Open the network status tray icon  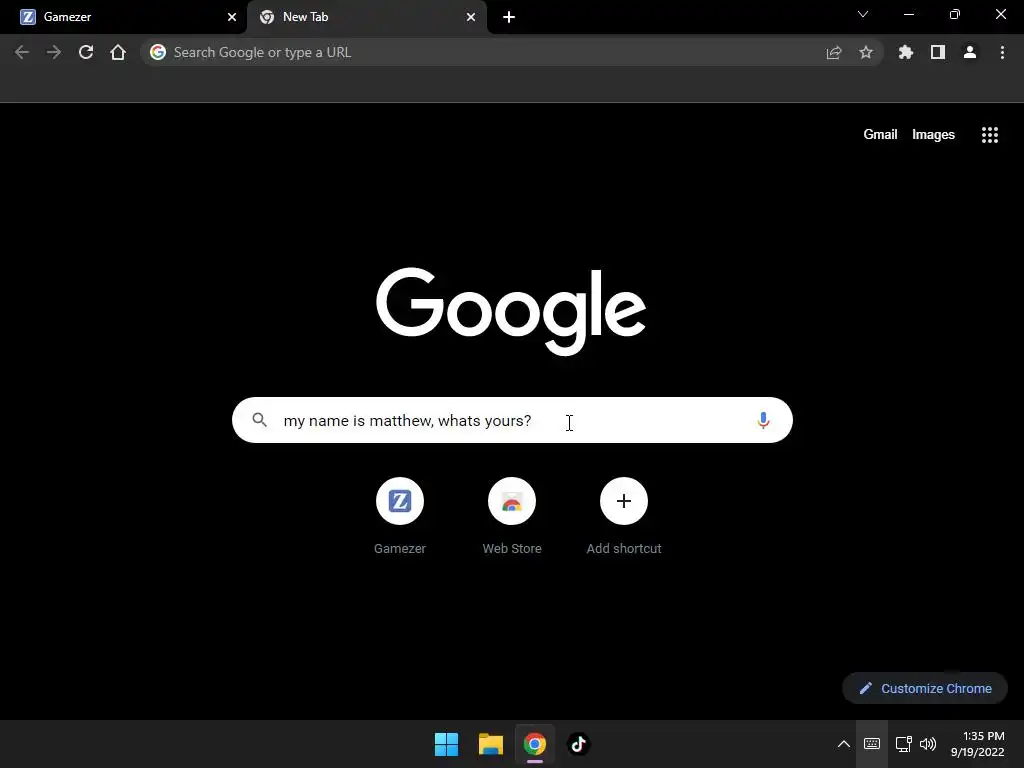[904, 744]
